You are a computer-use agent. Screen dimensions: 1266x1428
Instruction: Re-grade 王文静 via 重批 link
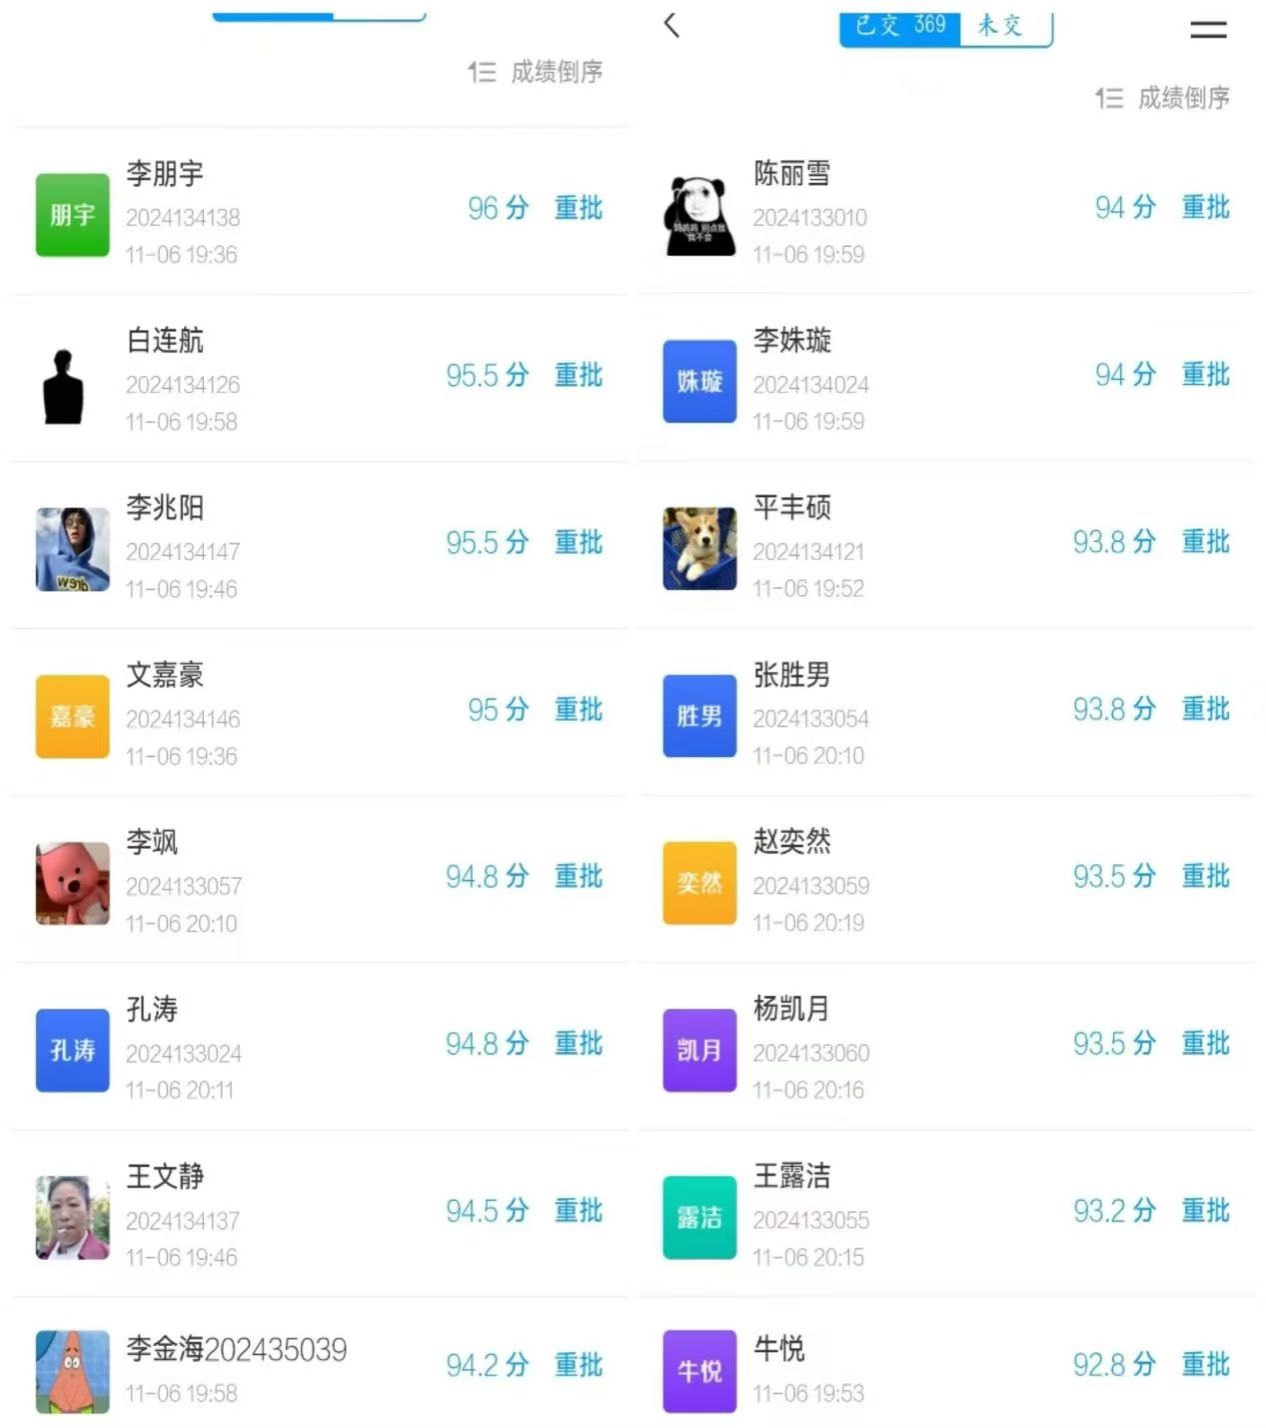point(579,1211)
